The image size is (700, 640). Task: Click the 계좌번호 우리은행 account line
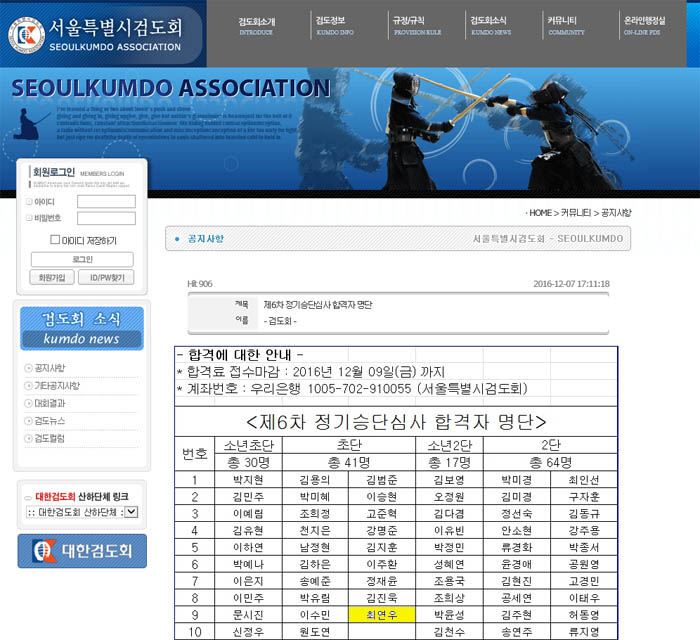click(353, 389)
